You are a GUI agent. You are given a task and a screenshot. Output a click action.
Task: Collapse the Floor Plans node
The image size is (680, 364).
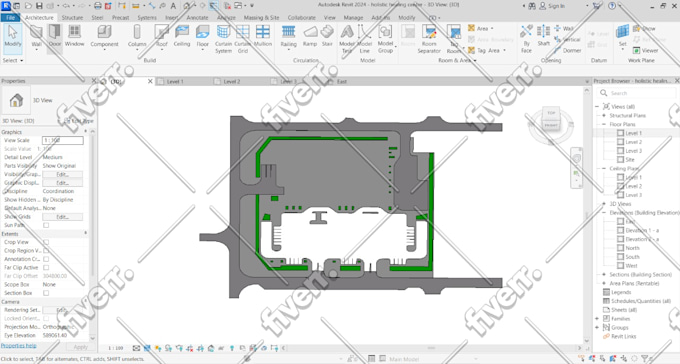coord(604,124)
